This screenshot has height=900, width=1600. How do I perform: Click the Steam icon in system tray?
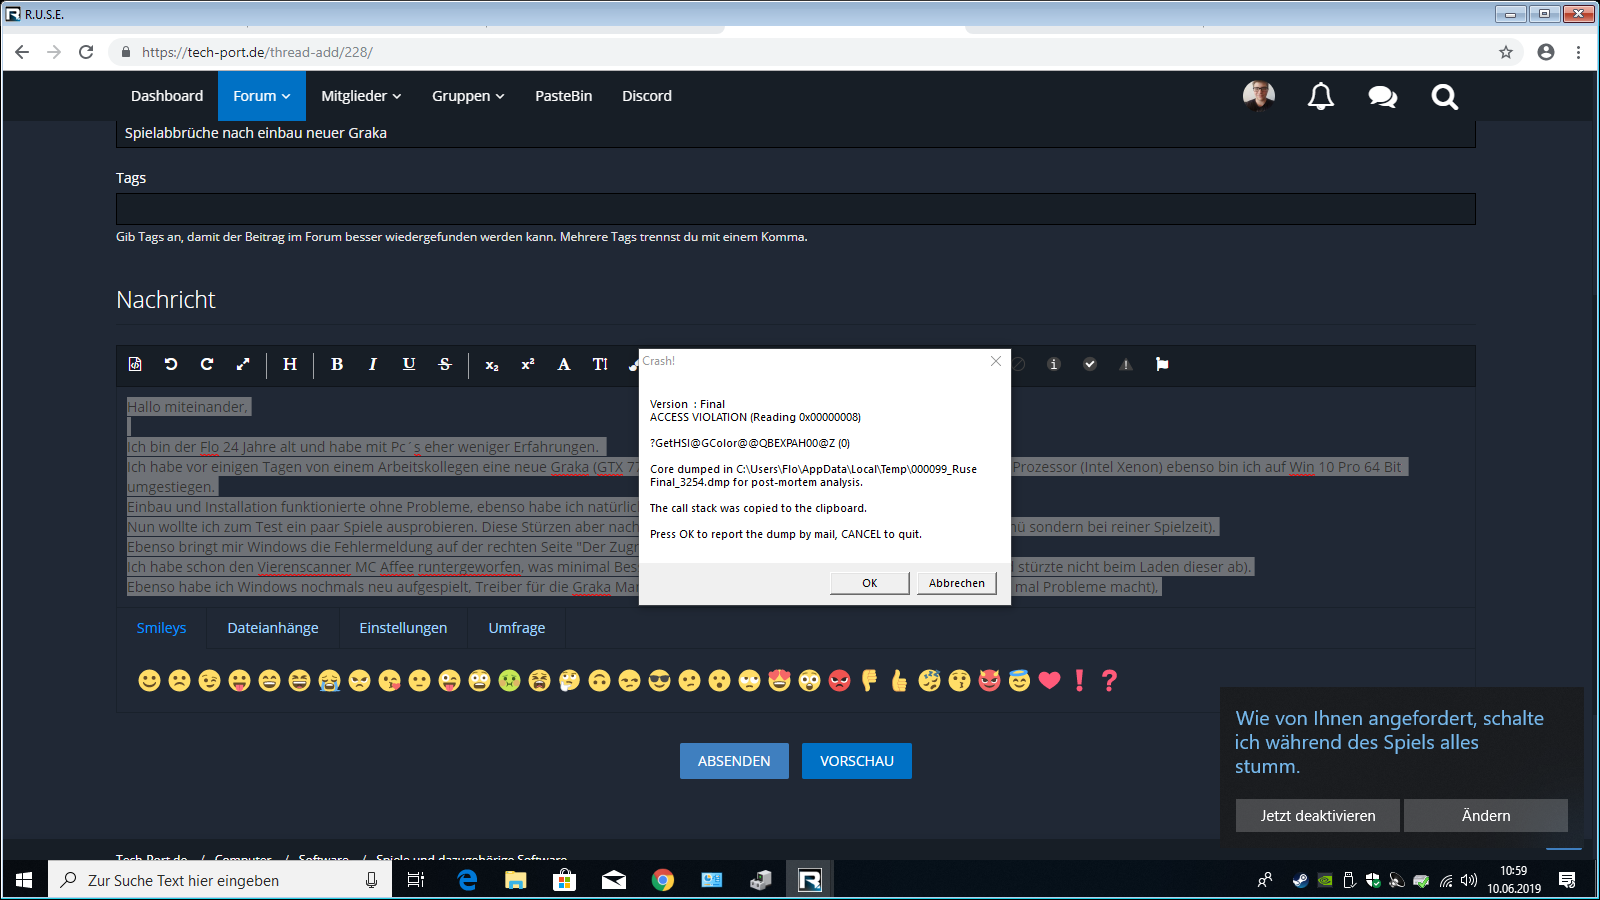[x=1300, y=881]
